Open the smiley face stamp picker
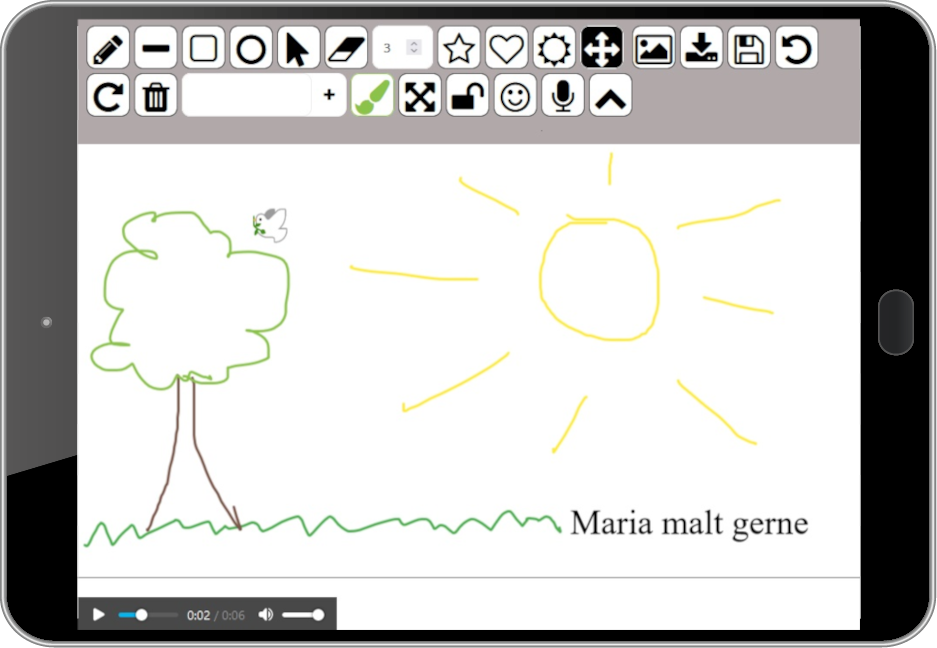This screenshot has width=937, height=648. pos(515,96)
